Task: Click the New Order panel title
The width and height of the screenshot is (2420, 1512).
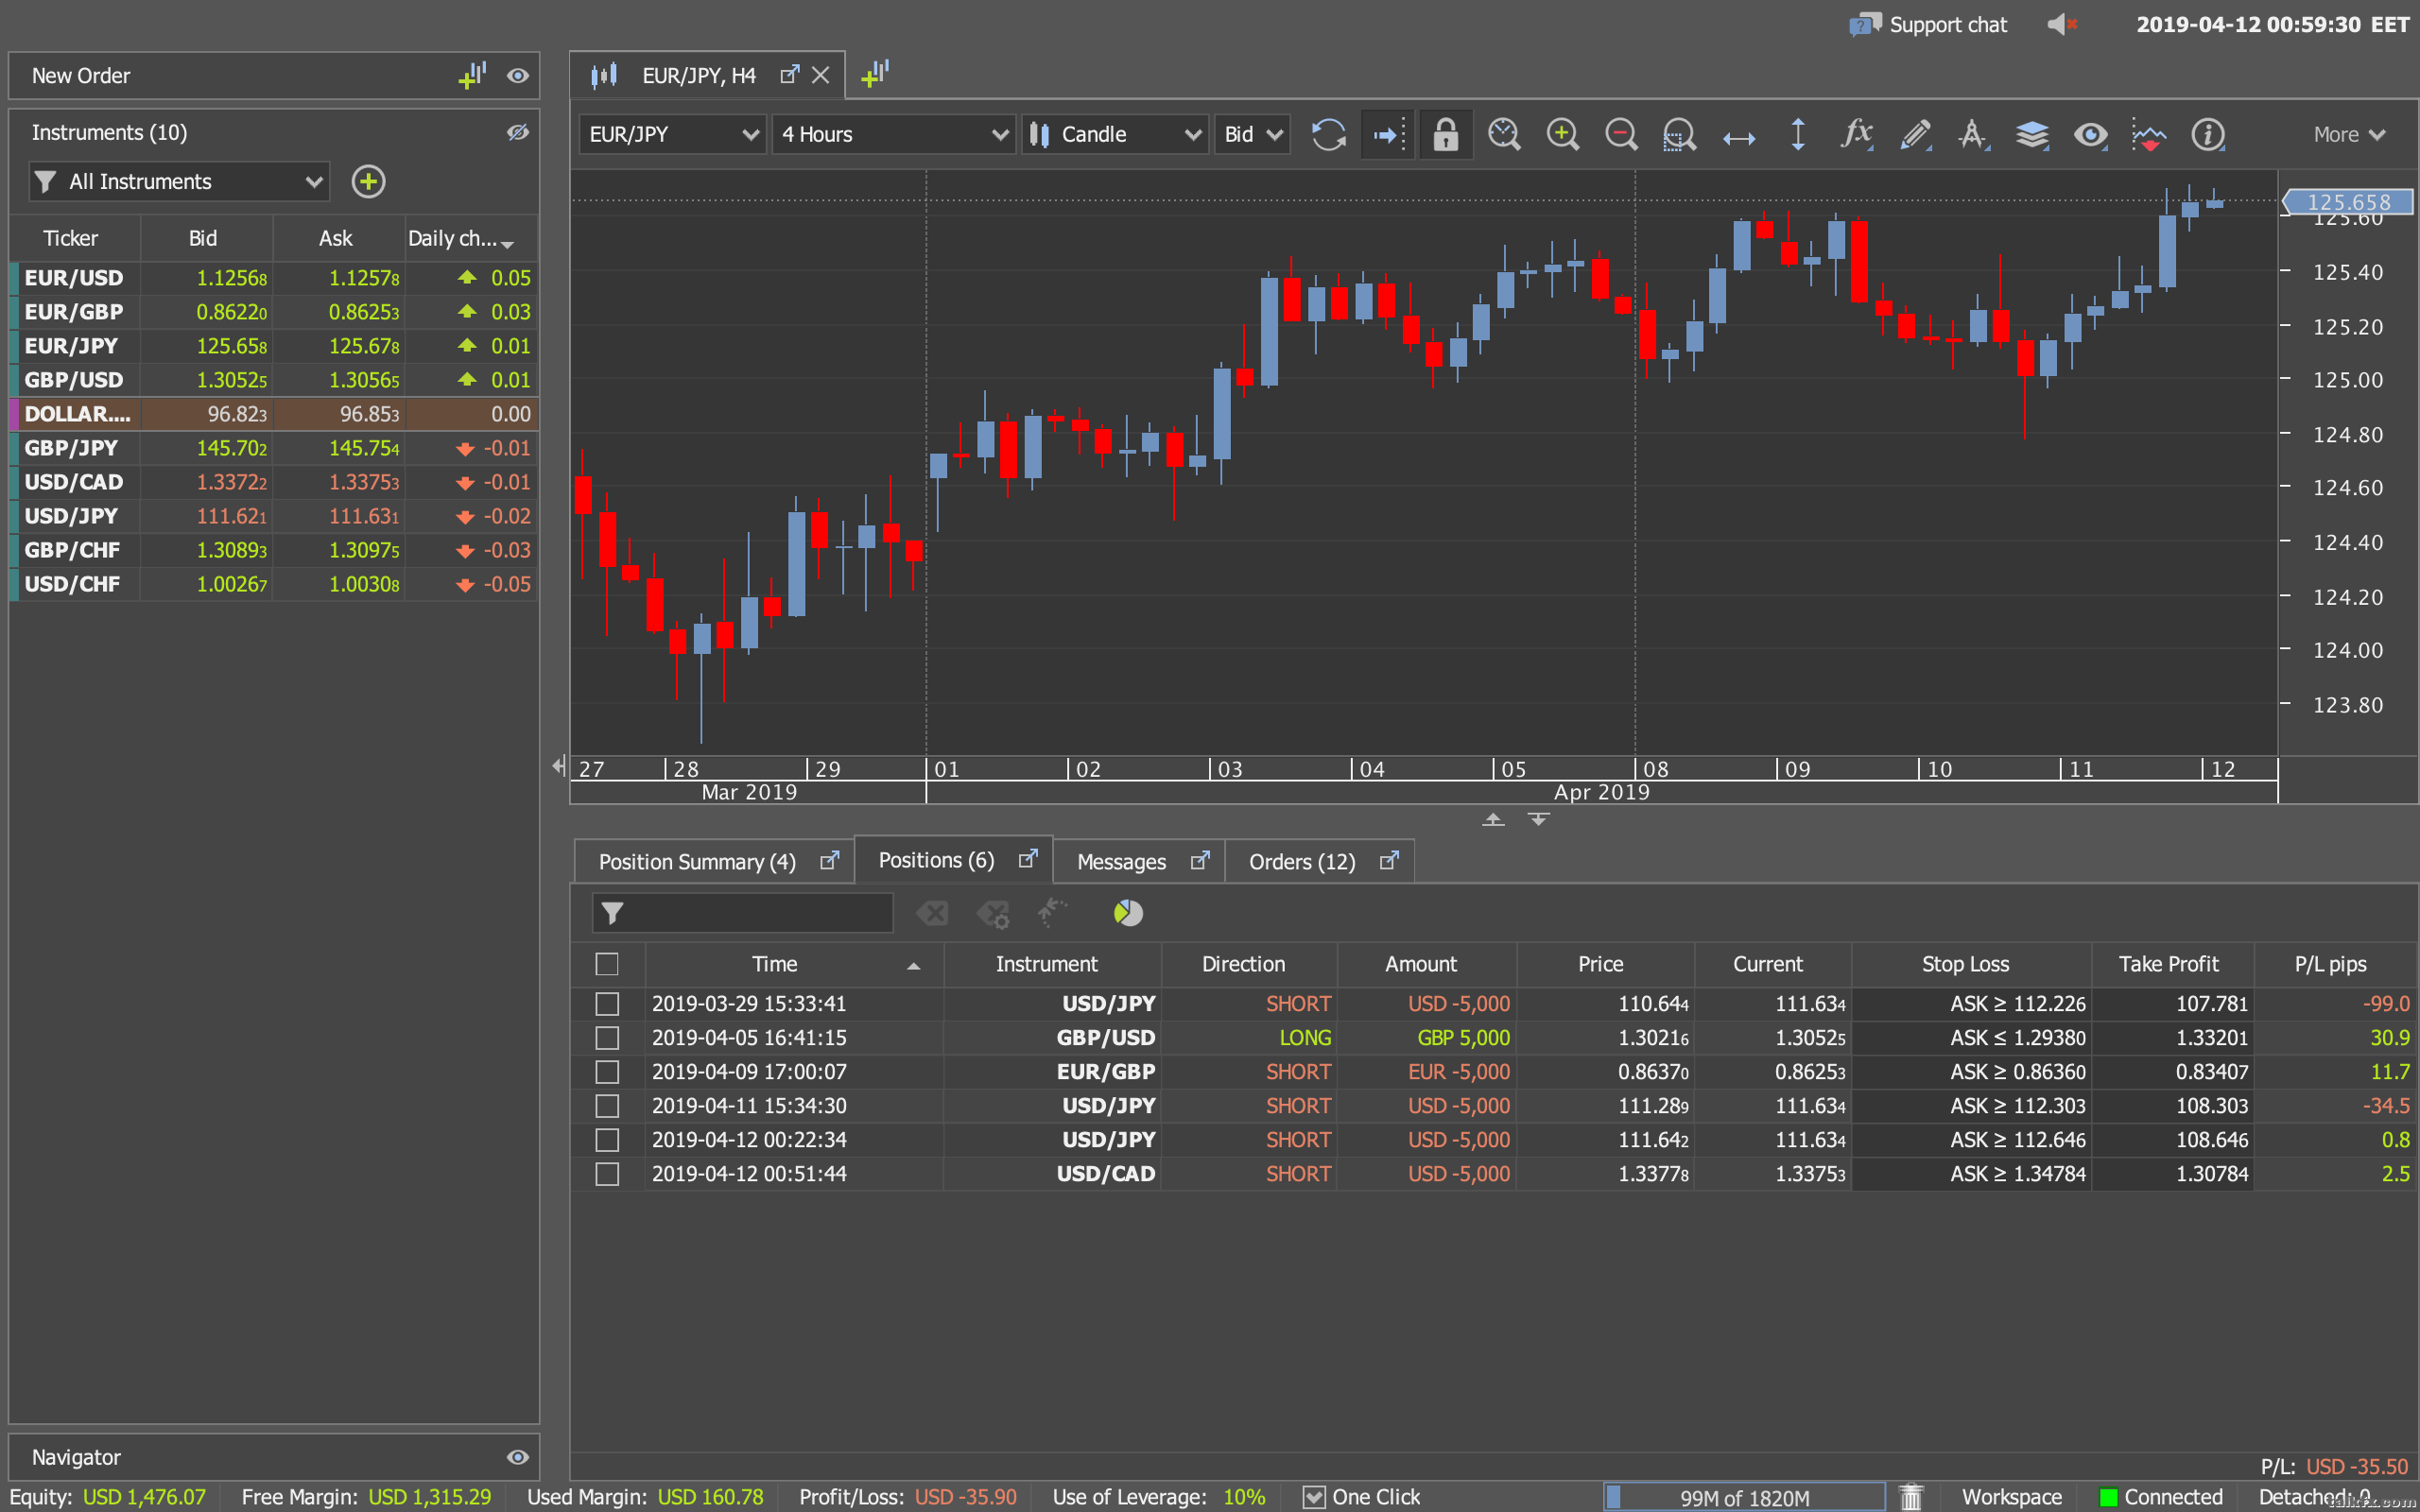Action: point(81,76)
